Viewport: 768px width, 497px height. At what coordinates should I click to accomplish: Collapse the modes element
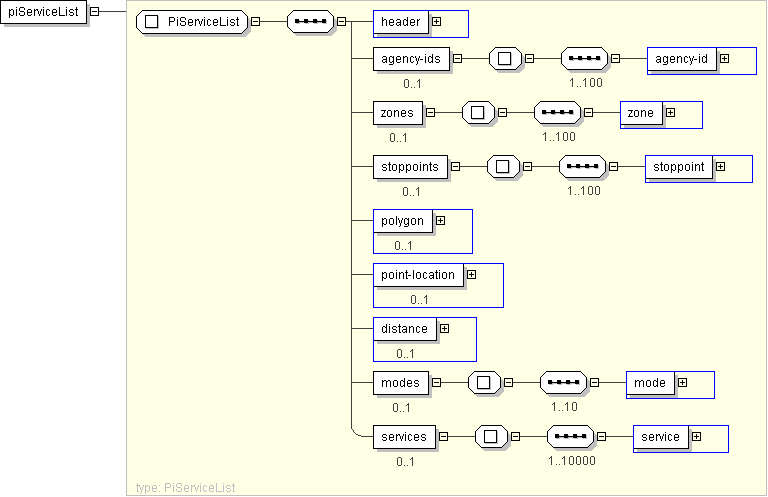click(436, 382)
